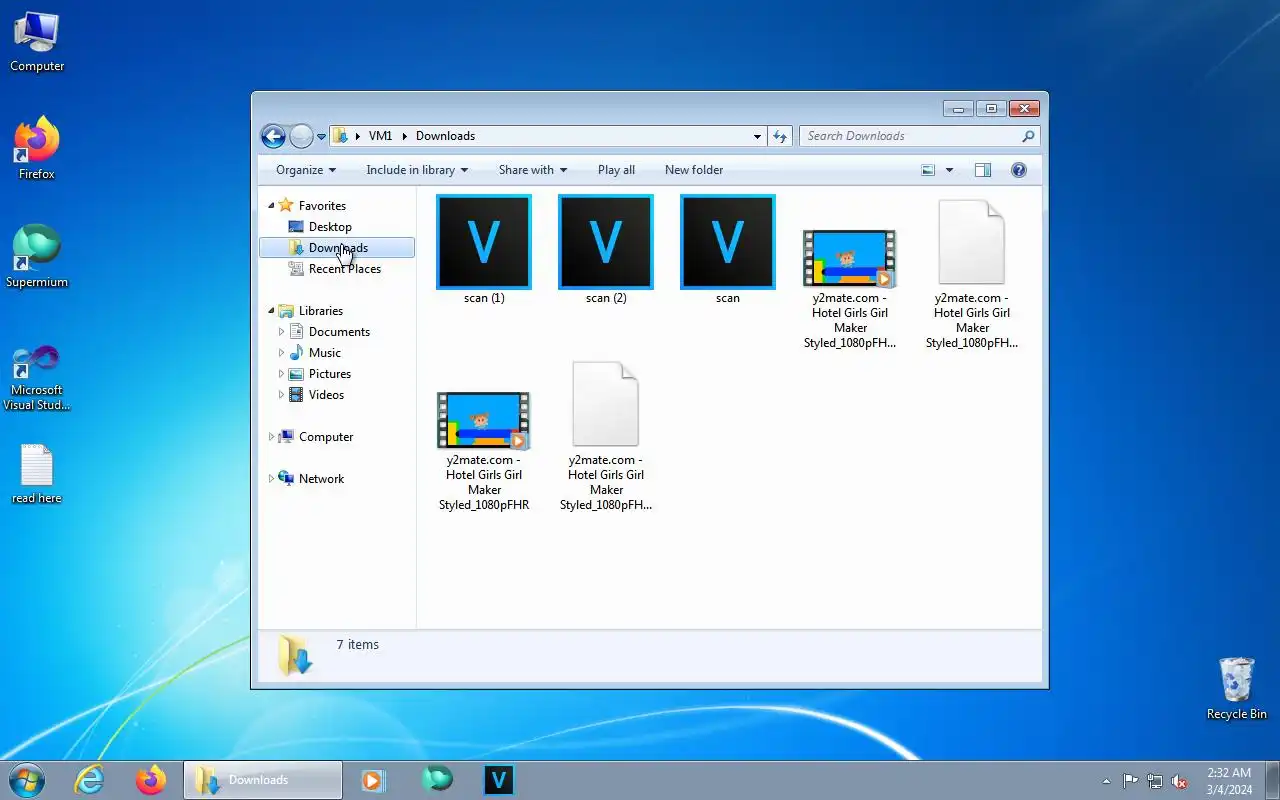Image resolution: width=1280 pixels, height=800 pixels.
Task: Select Recent Places under Favorites
Action: pos(344,269)
